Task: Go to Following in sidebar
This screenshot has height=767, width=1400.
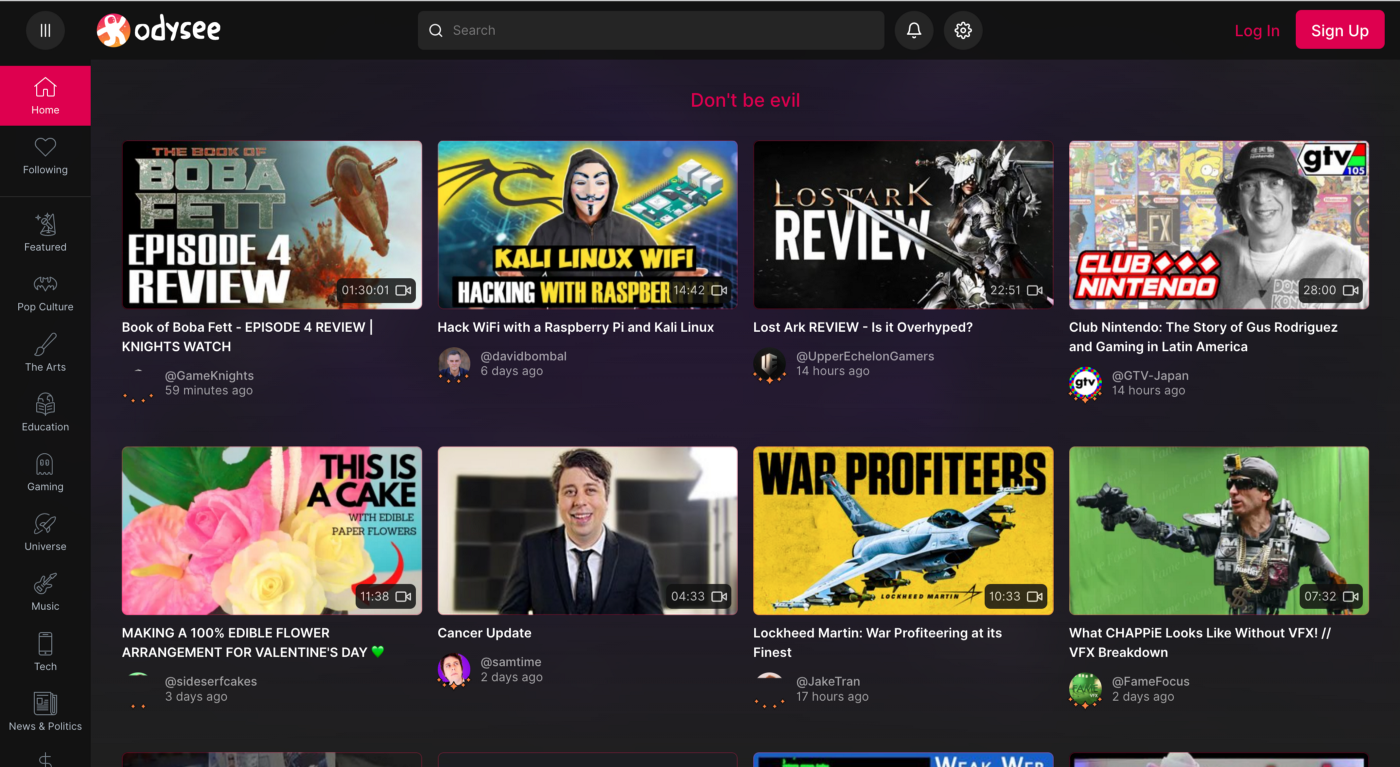Action: [x=45, y=156]
